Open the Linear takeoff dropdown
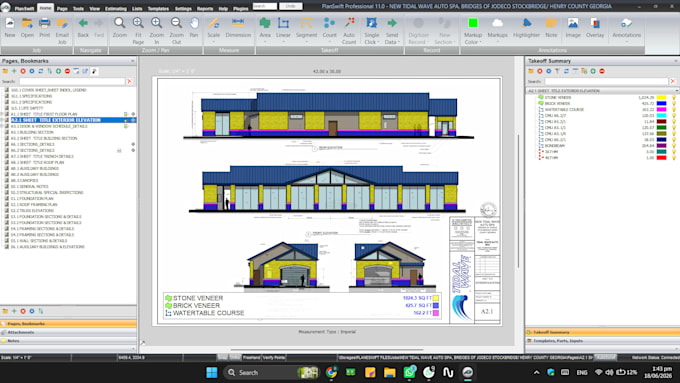 (283, 42)
